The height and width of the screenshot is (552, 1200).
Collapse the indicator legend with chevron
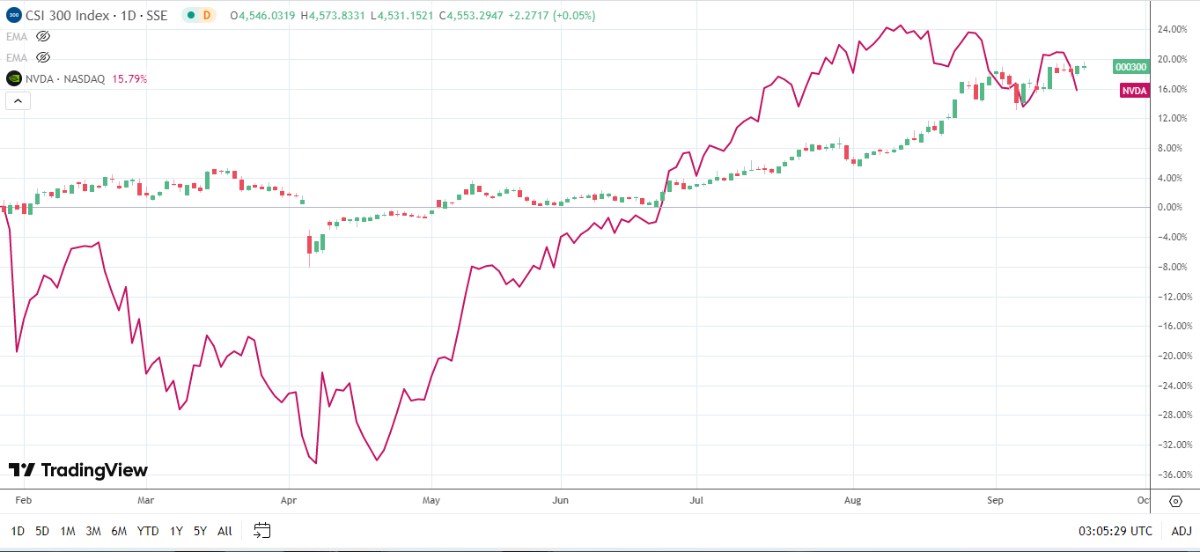17,101
